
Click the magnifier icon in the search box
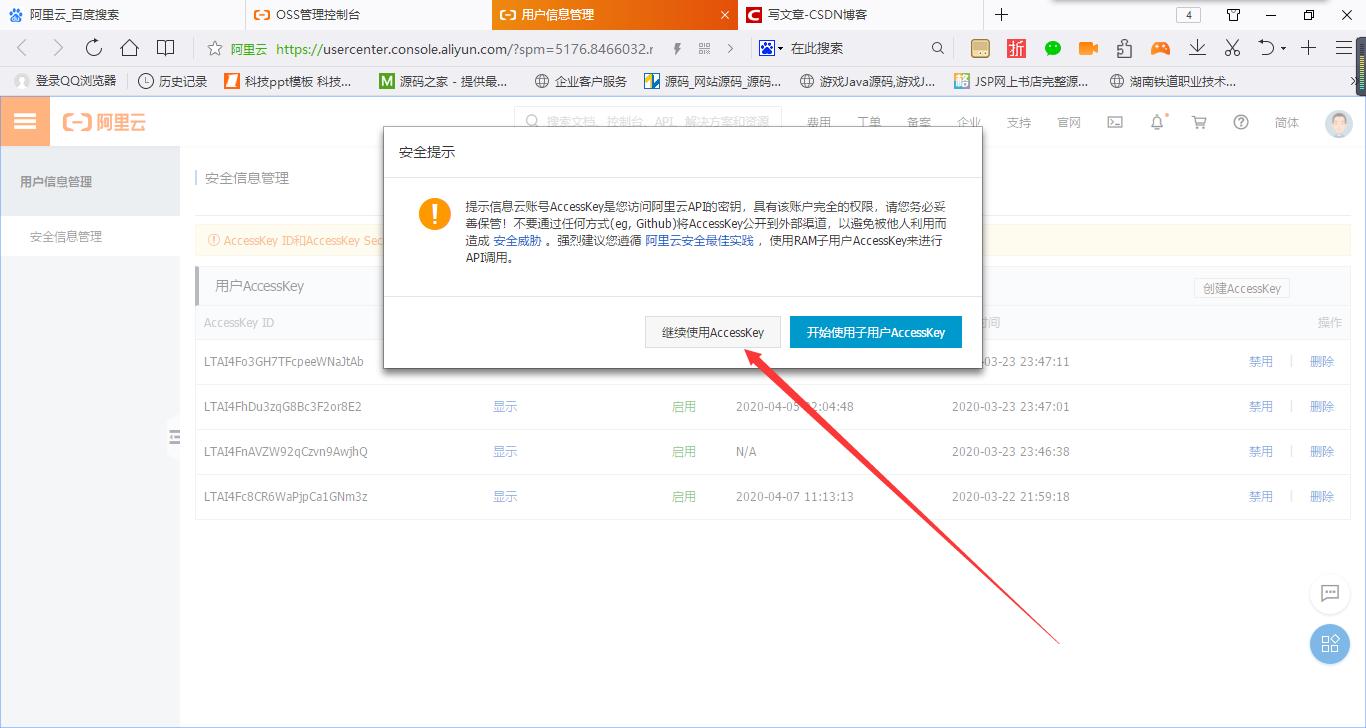click(938, 48)
